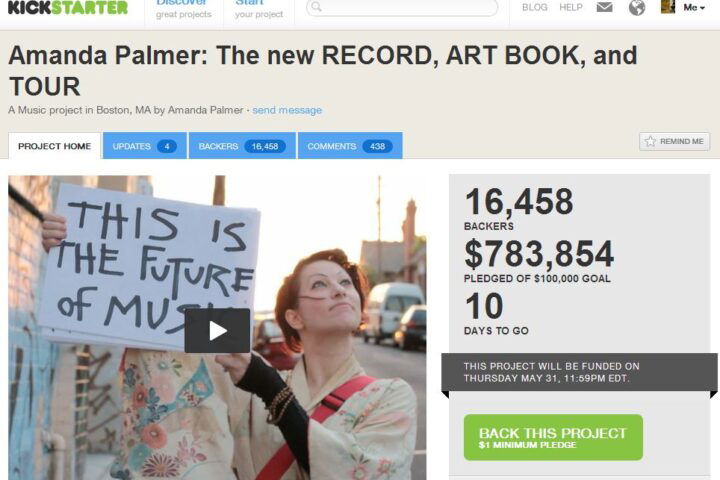Click the star icon on Remind Me
Image resolution: width=720 pixels, height=480 pixels.
coord(650,141)
